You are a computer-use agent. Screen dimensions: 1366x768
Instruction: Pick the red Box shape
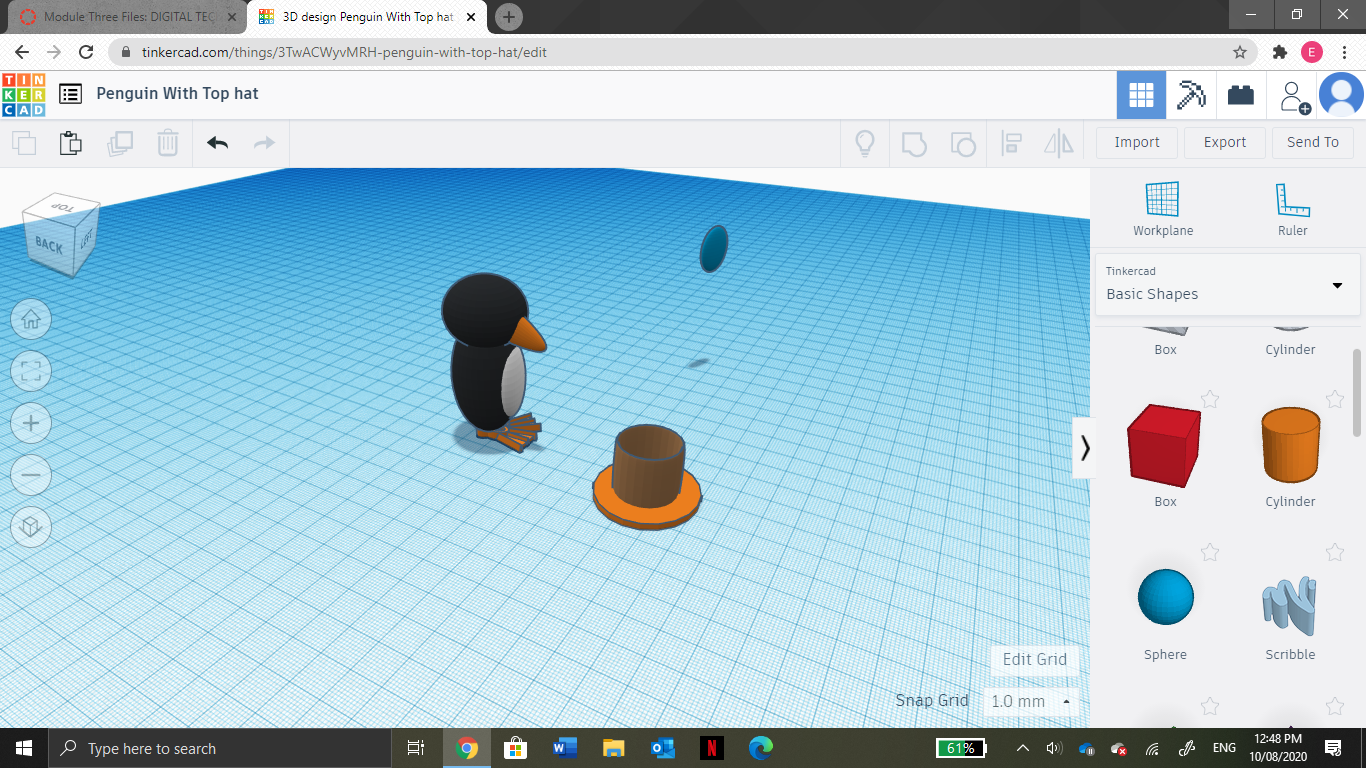(x=1164, y=445)
